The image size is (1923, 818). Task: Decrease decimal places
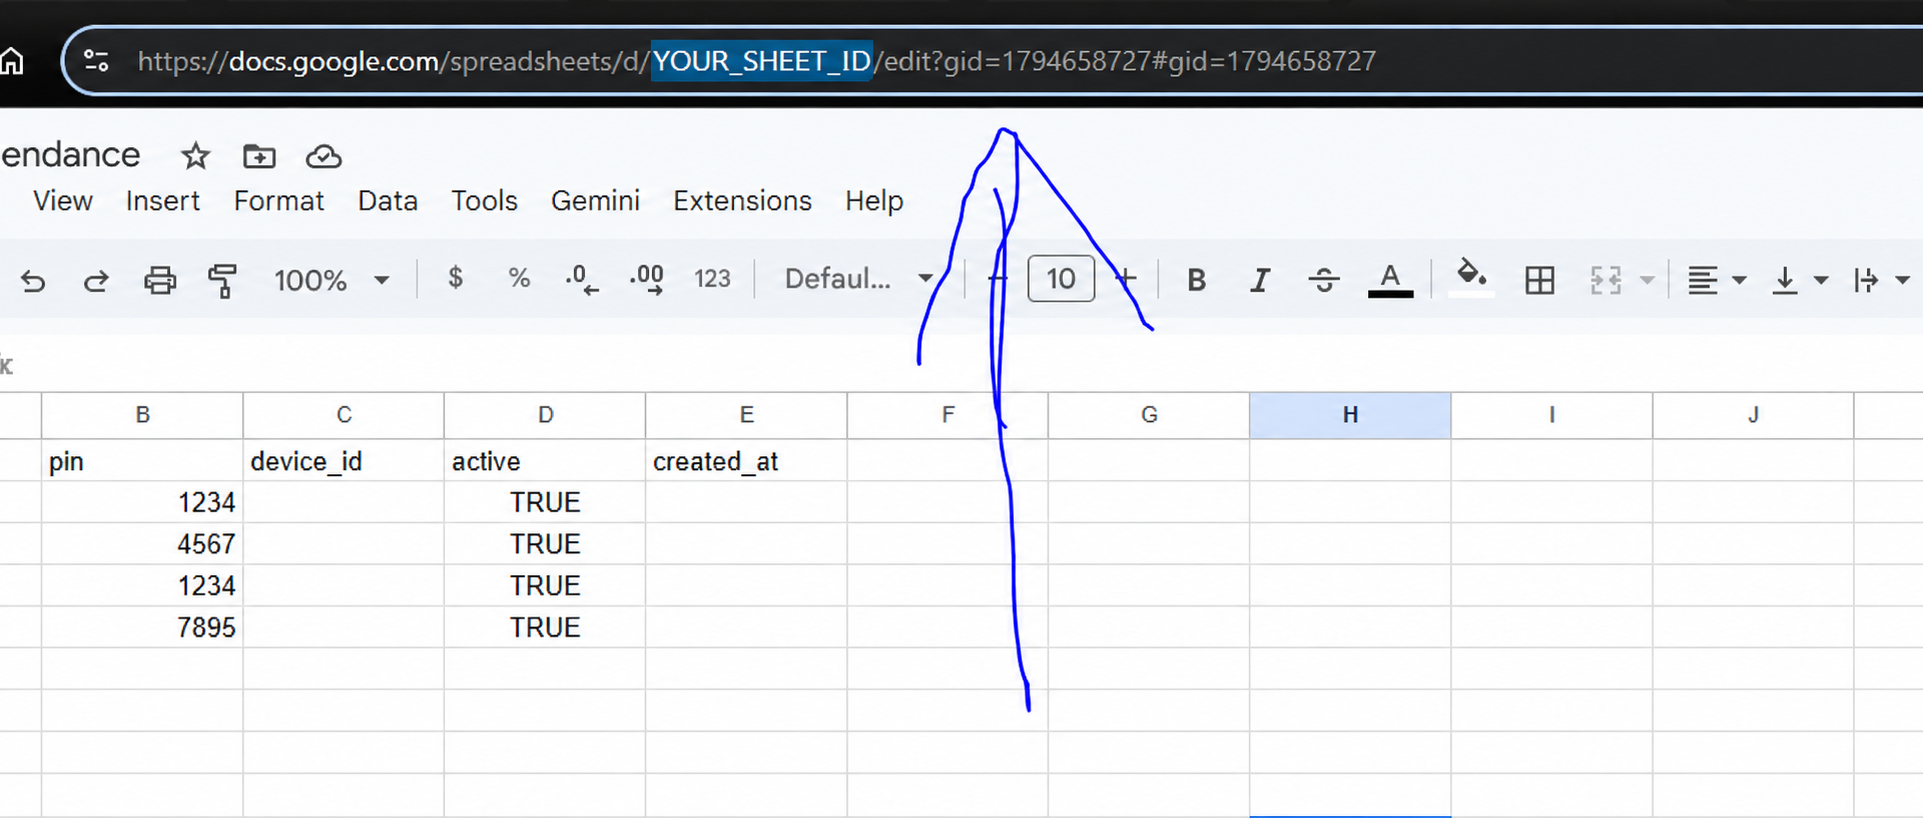pyautogui.click(x=582, y=279)
